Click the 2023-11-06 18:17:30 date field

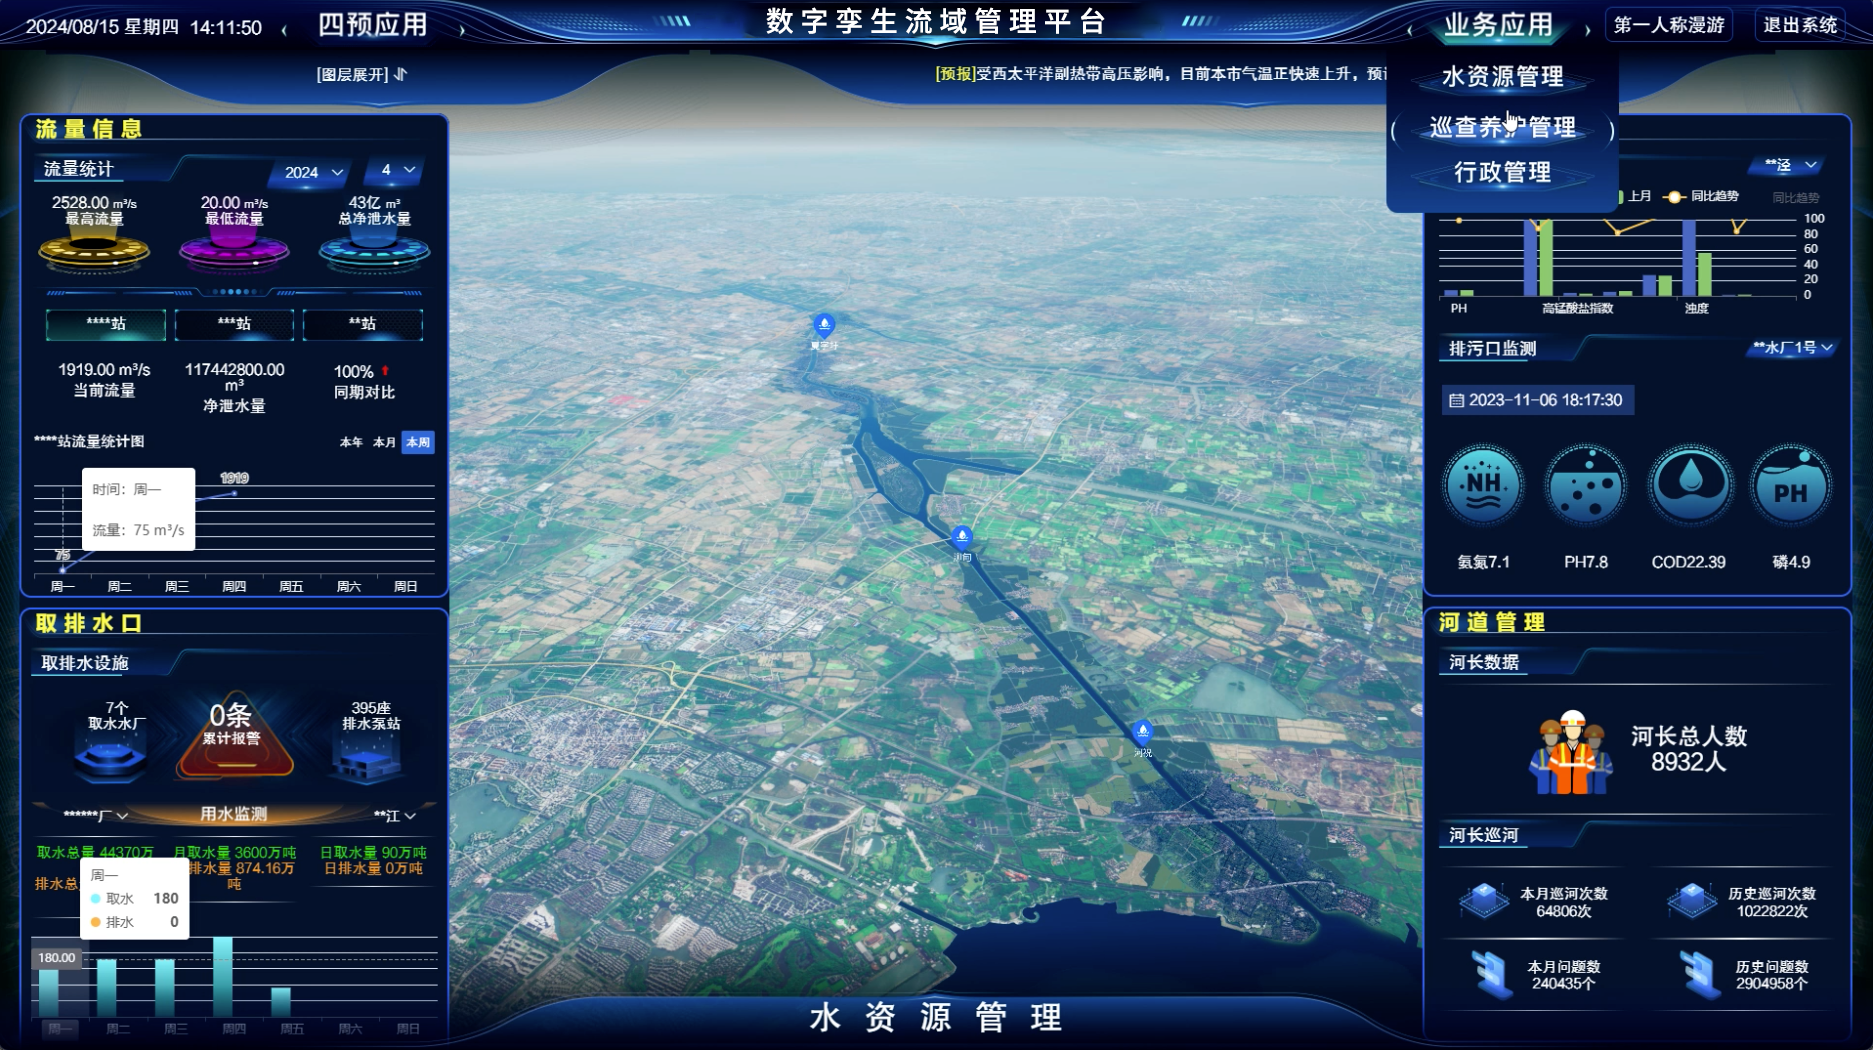coord(1537,400)
